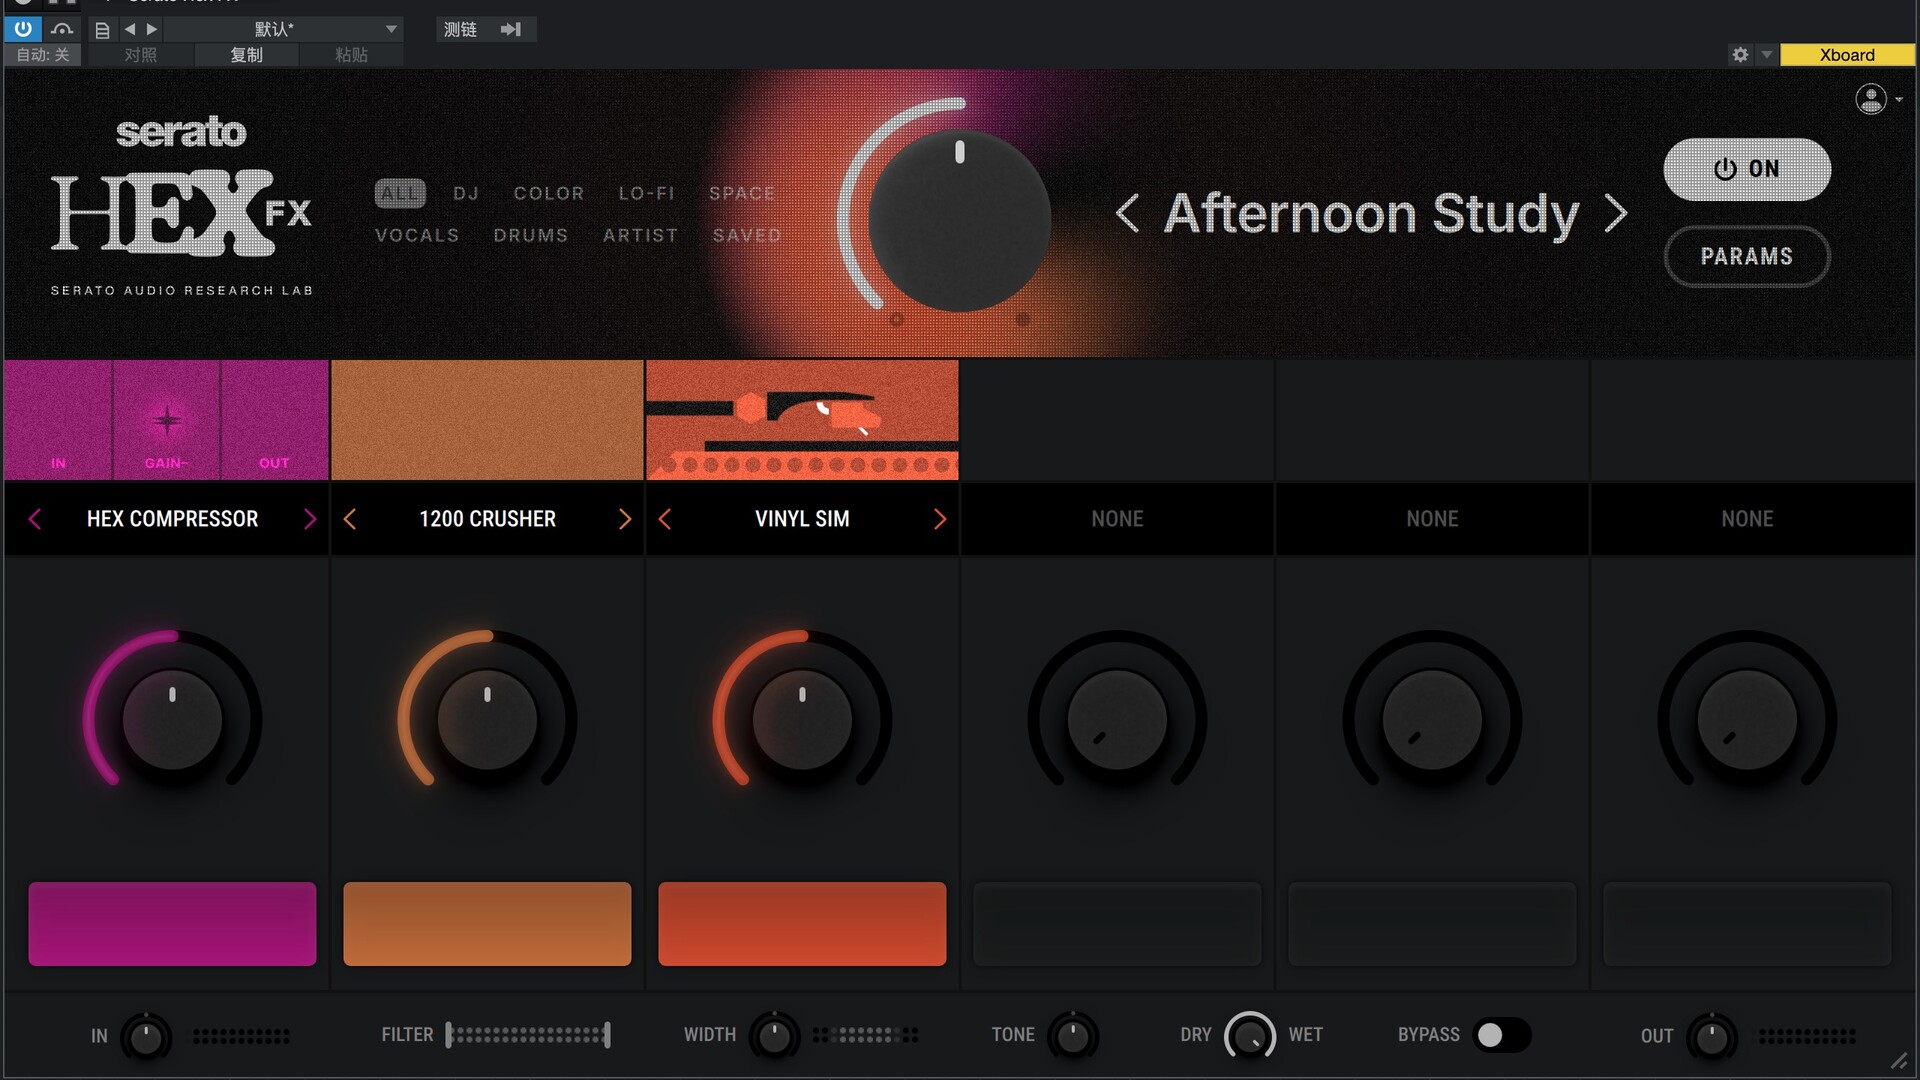Screen dimensions: 1920x1080
Task: Open the fourth slot NONE effect selector
Action: pyautogui.click(x=1117, y=519)
